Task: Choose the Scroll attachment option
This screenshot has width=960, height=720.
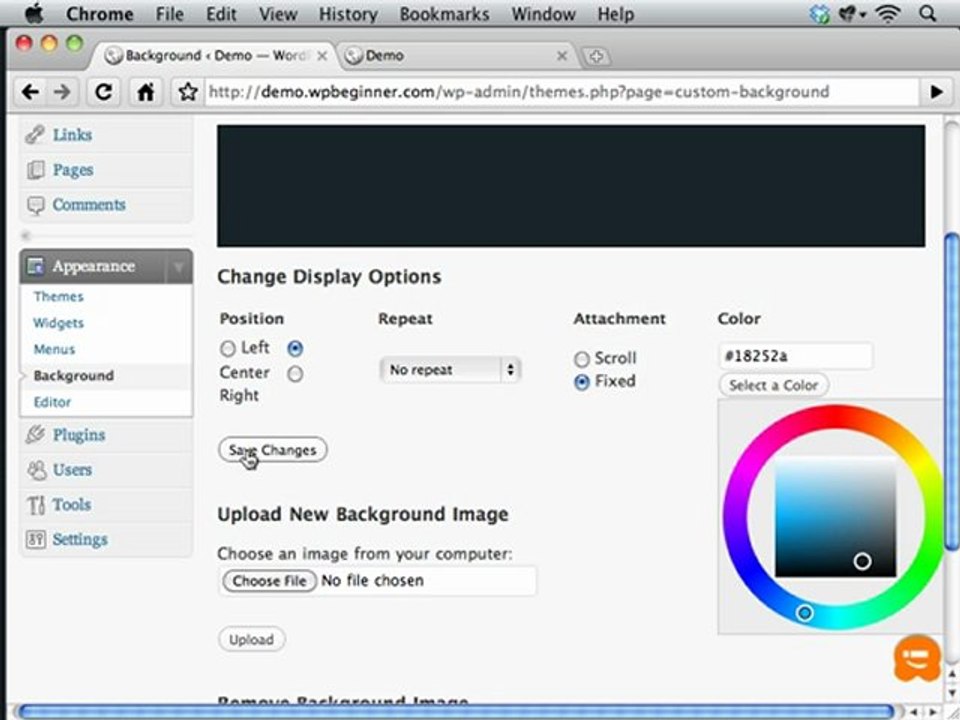Action: [x=582, y=359]
